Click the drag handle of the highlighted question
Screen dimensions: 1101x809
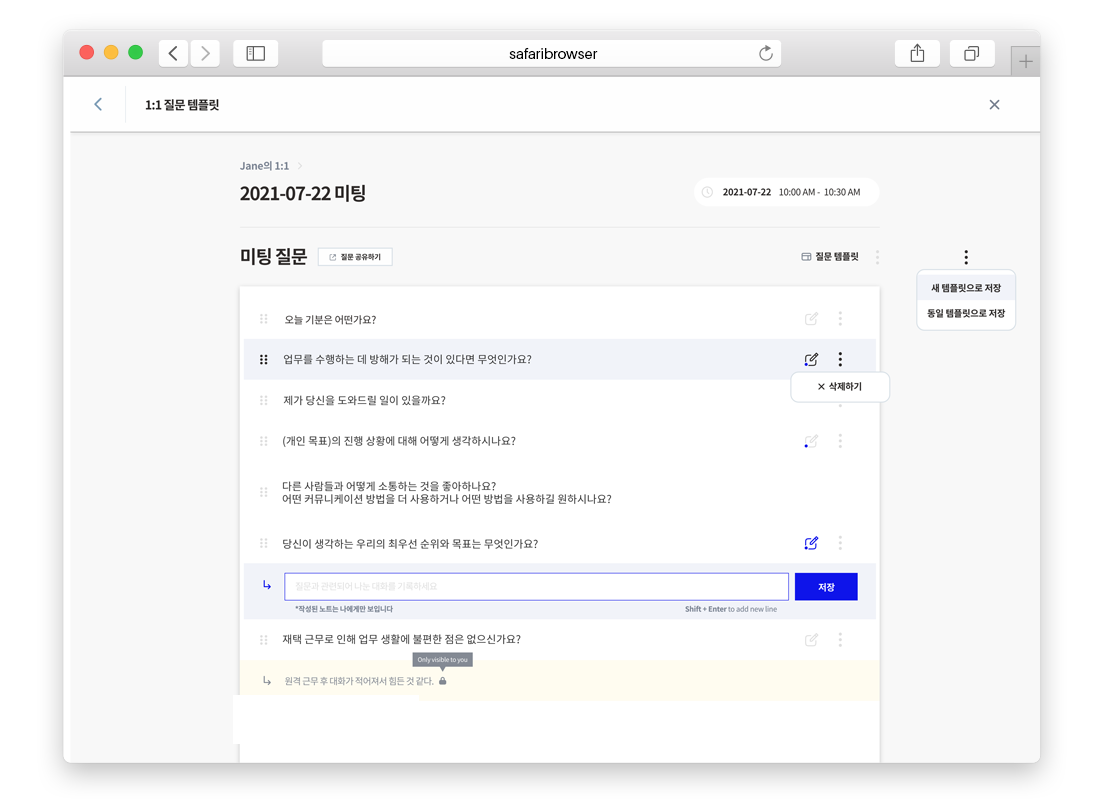coord(263,359)
